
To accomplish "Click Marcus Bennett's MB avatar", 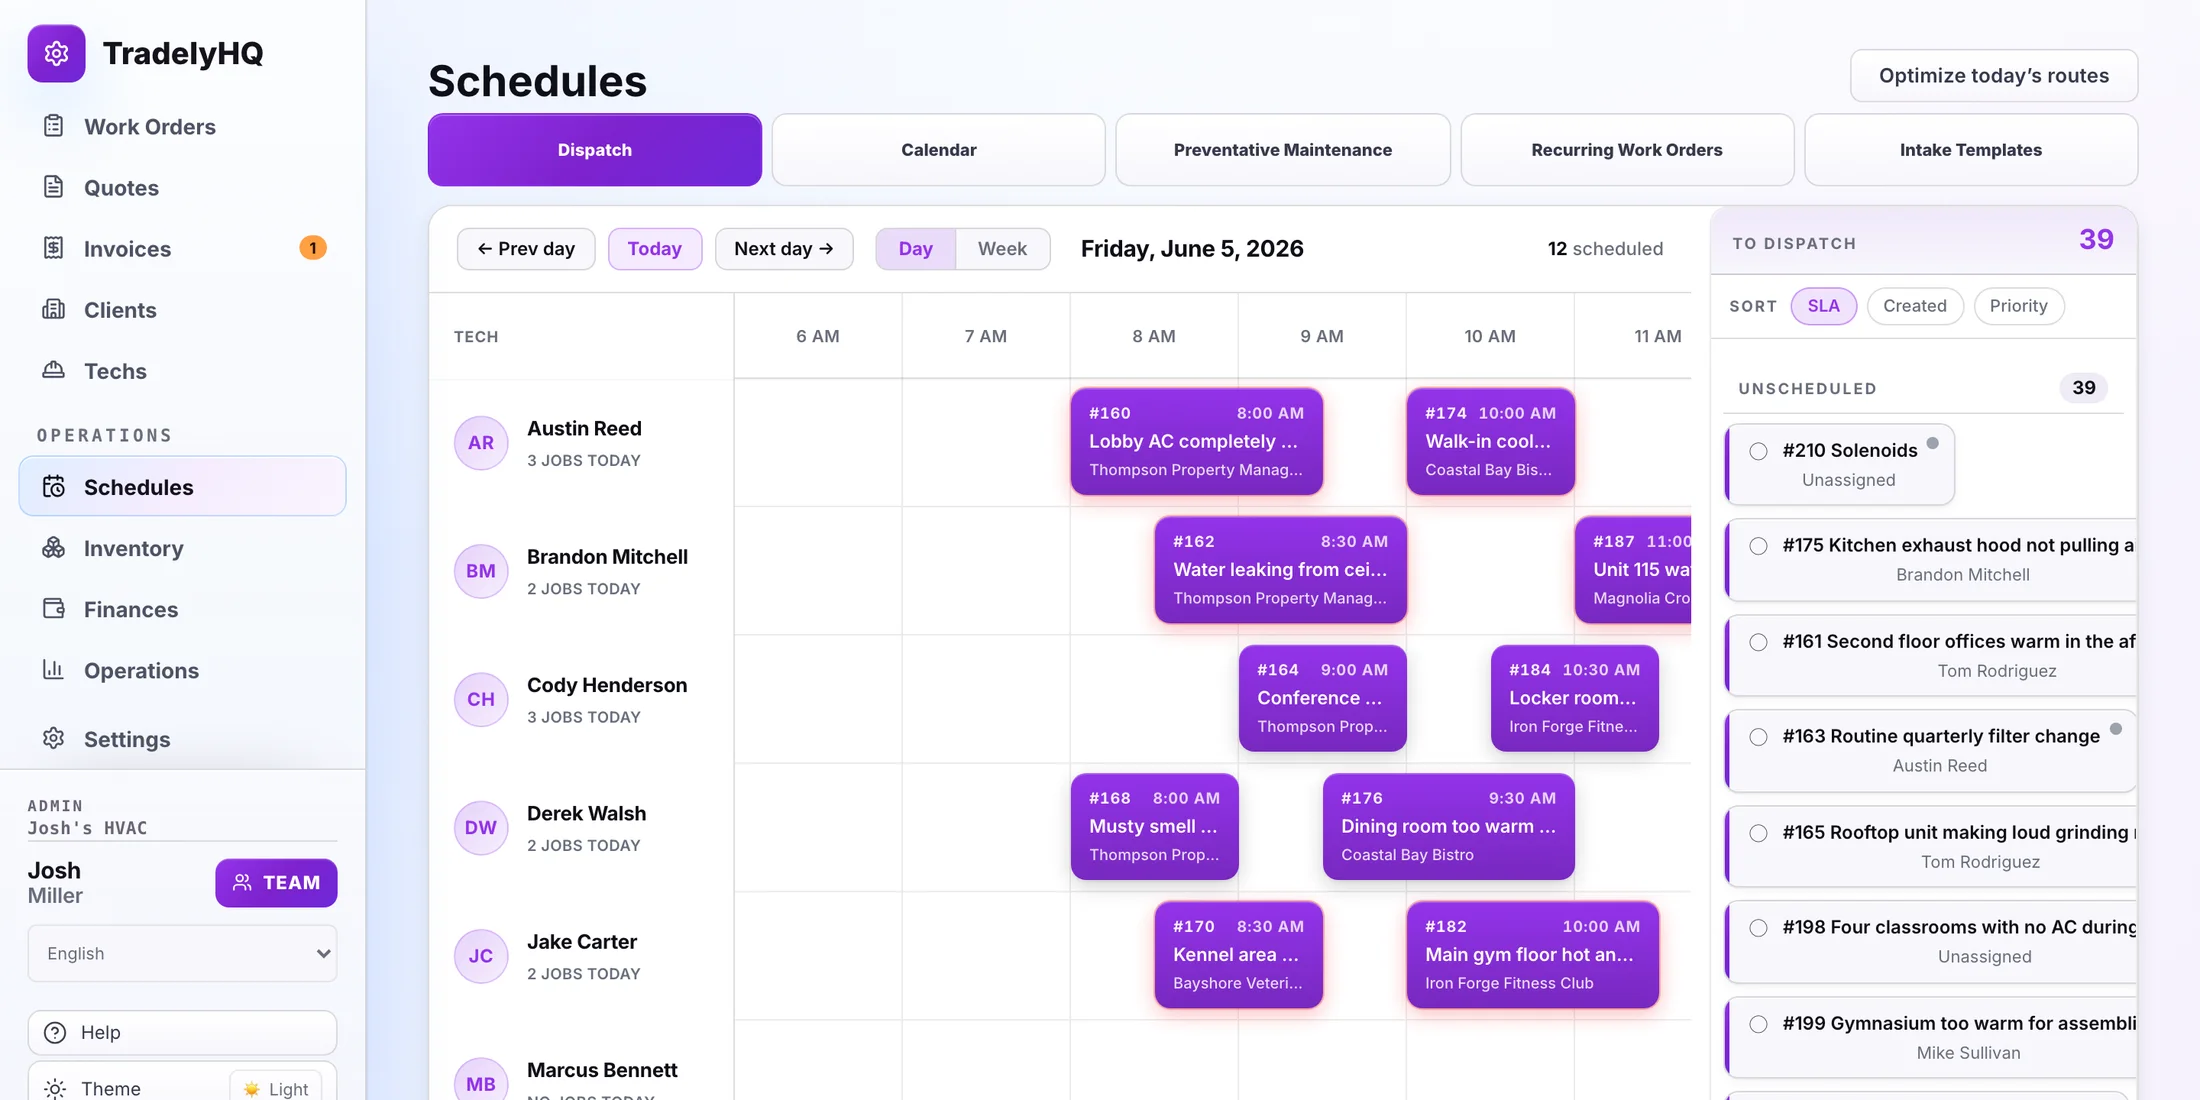I will click(x=481, y=1079).
